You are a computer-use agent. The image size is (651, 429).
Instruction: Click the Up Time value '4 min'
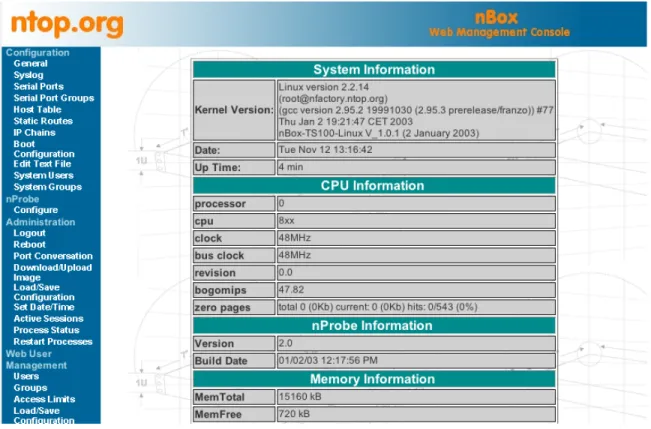(x=291, y=167)
